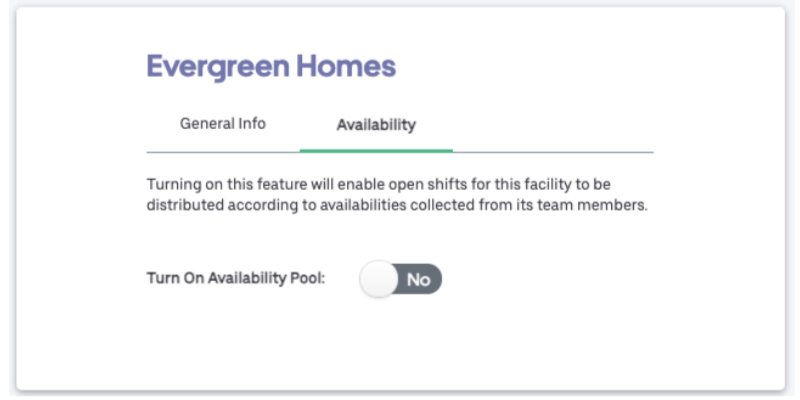The width and height of the screenshot is (800, 400).
Task: Click the white knob of the toggle
Action: 380,279
